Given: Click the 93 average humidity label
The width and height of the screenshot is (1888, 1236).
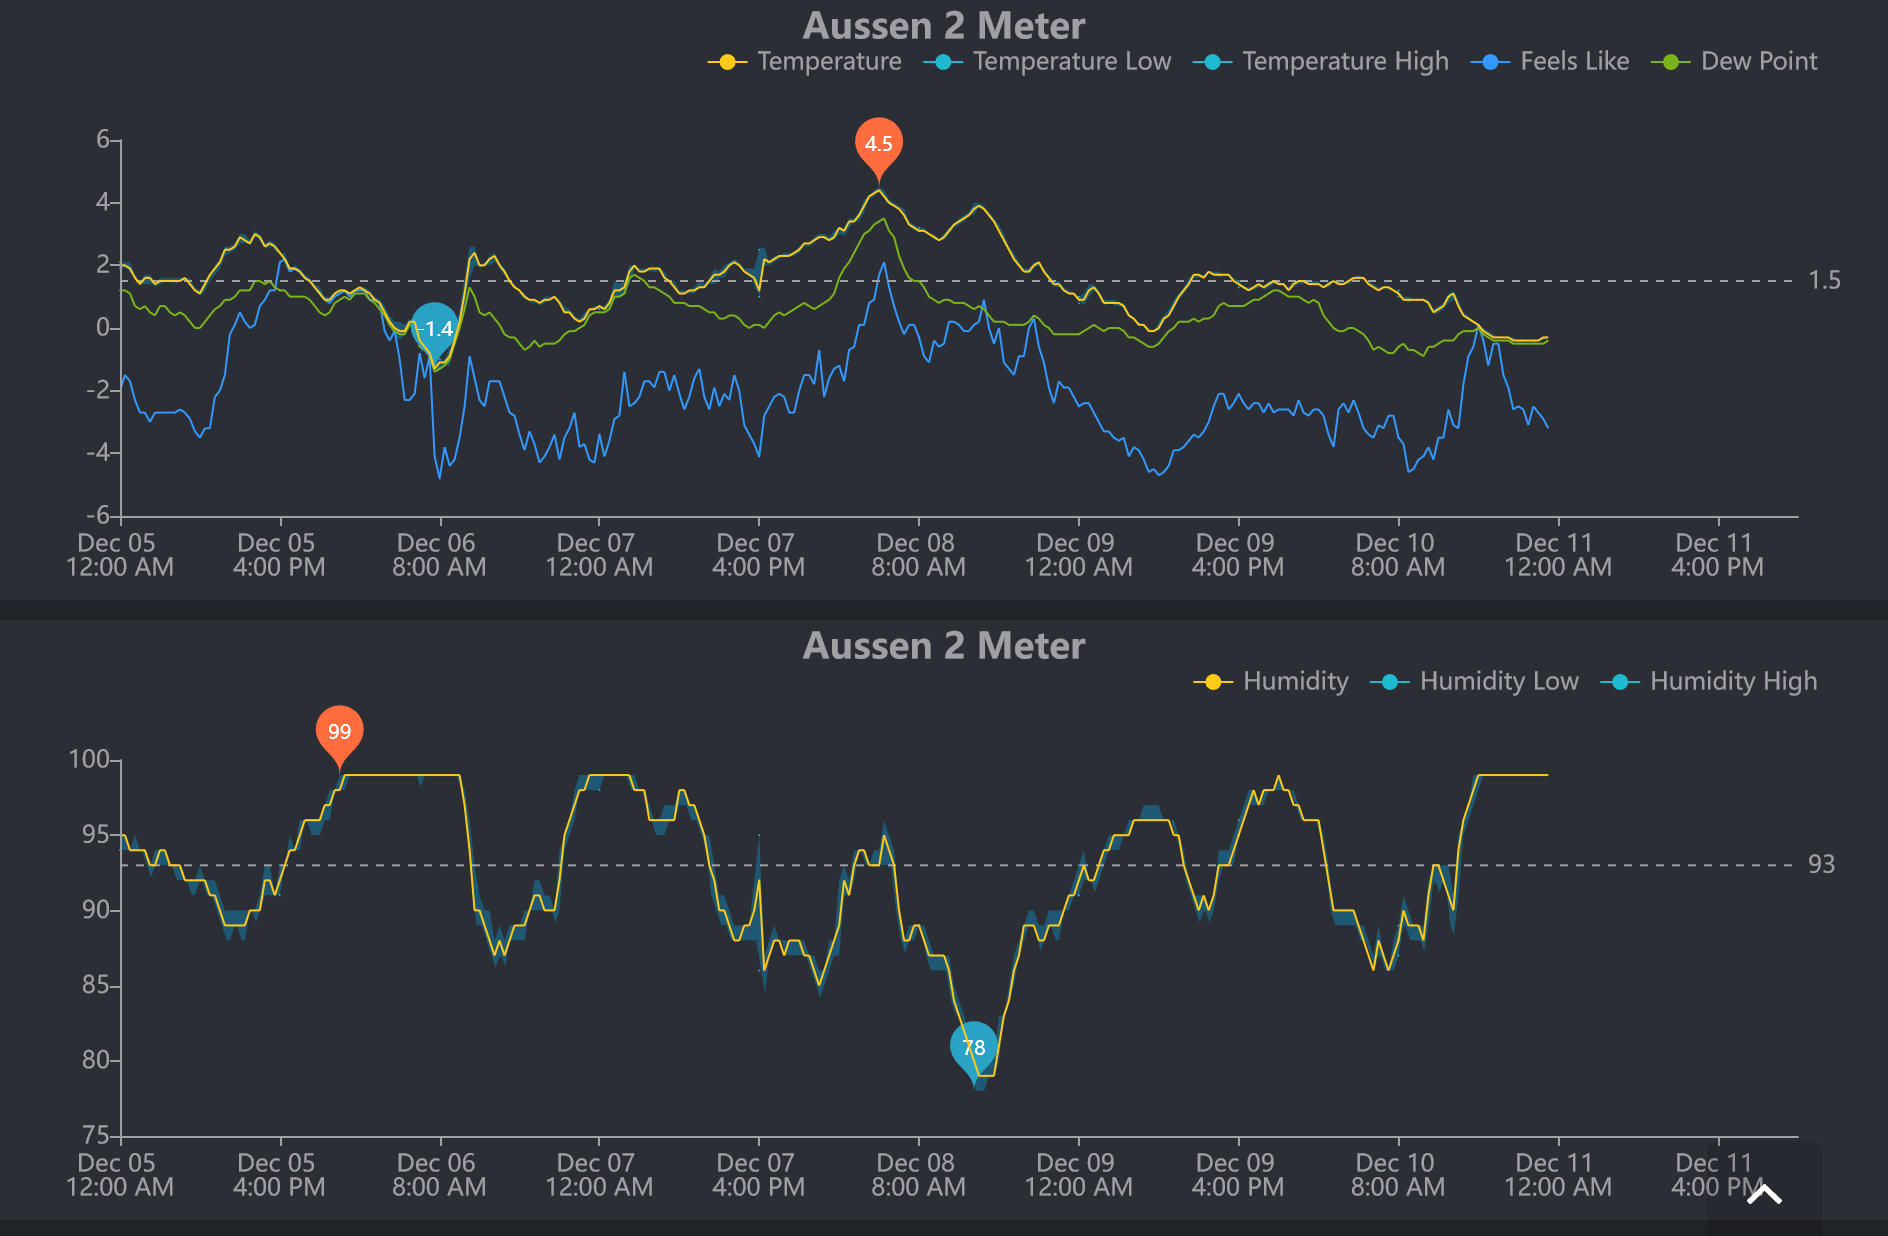Looking at the screenshot, I should tap(1822, 865).
